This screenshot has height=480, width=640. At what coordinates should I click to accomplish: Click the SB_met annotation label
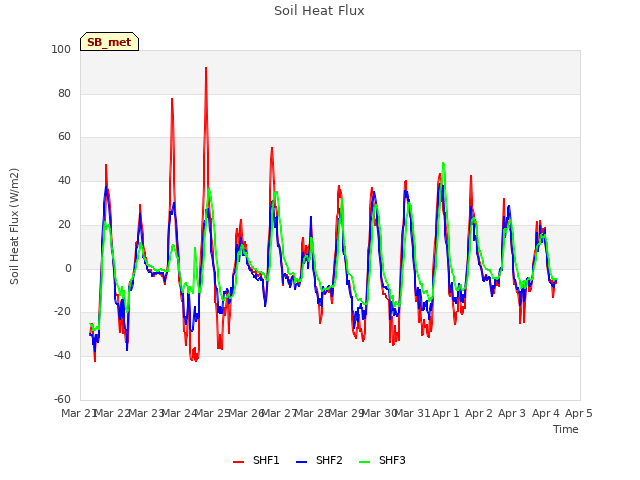point(109,42)
